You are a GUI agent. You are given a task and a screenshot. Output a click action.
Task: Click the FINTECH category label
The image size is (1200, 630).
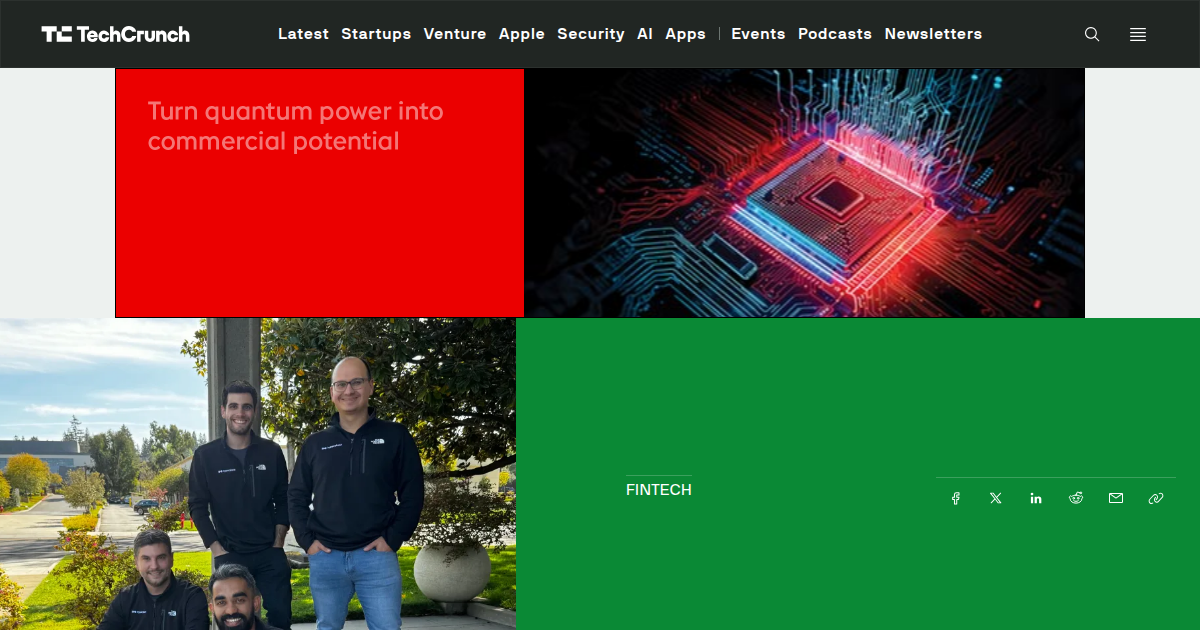(x=659, y=490)
